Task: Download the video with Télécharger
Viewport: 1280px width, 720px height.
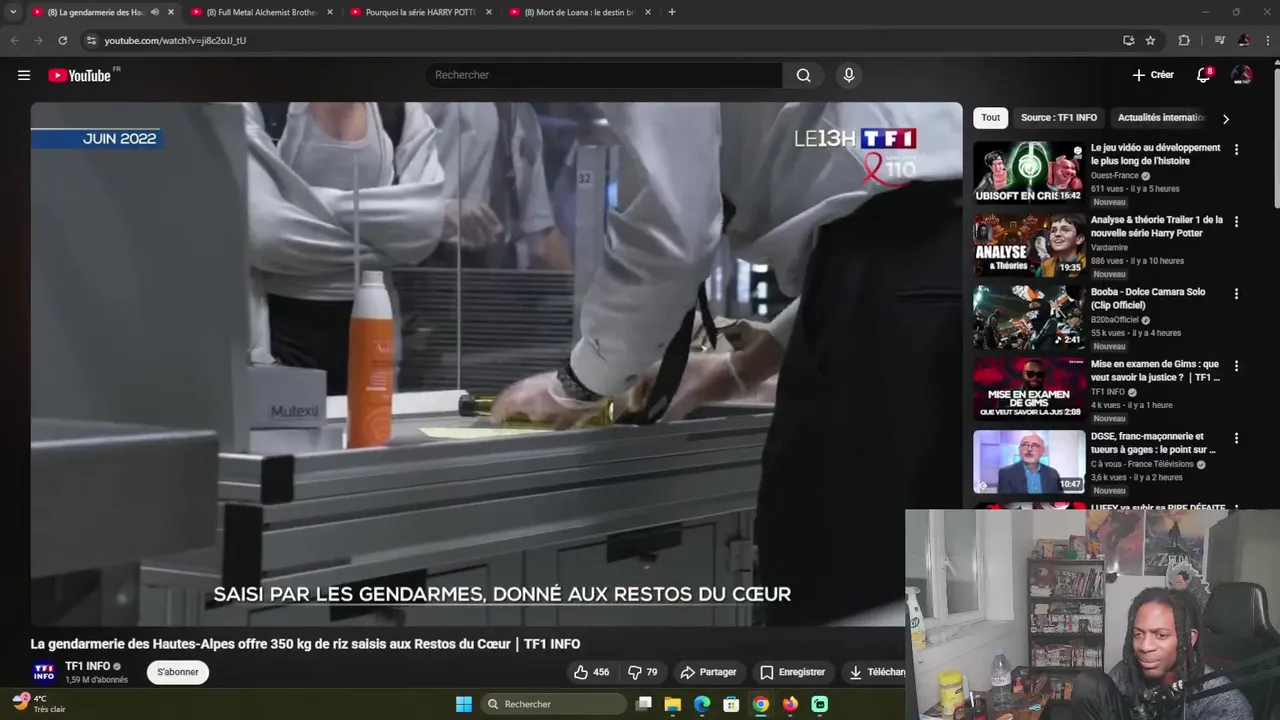Action: [x=873, y=672]
